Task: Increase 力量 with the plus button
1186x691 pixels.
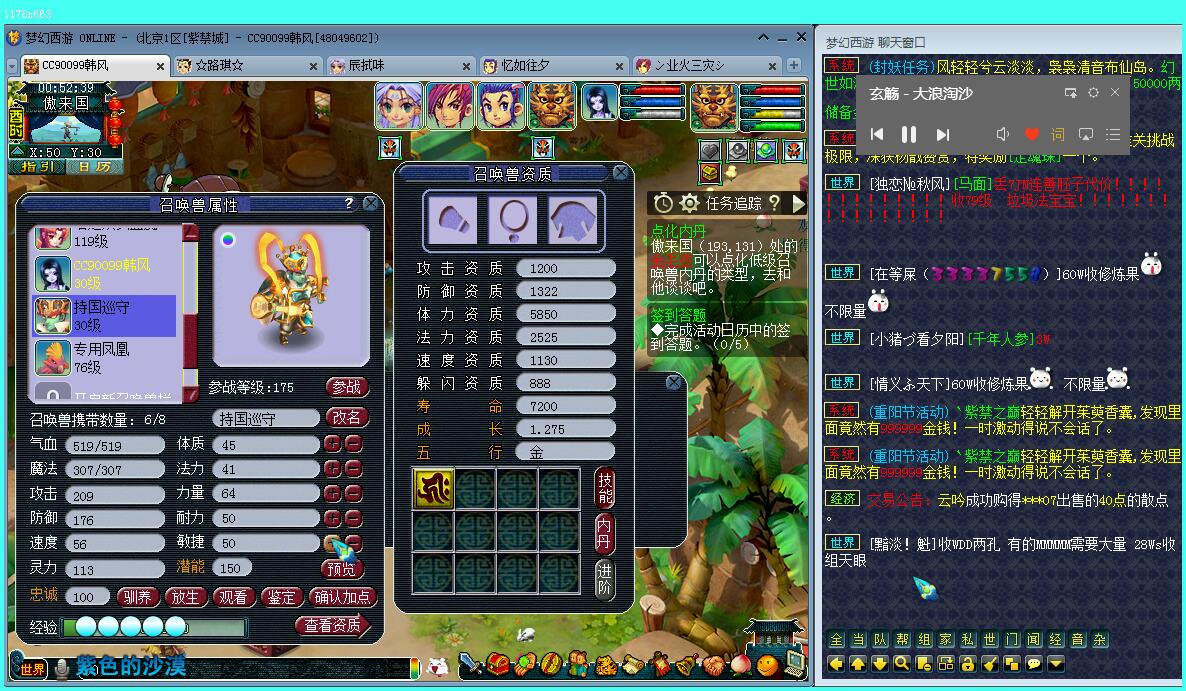Action: tap(332, 494)
